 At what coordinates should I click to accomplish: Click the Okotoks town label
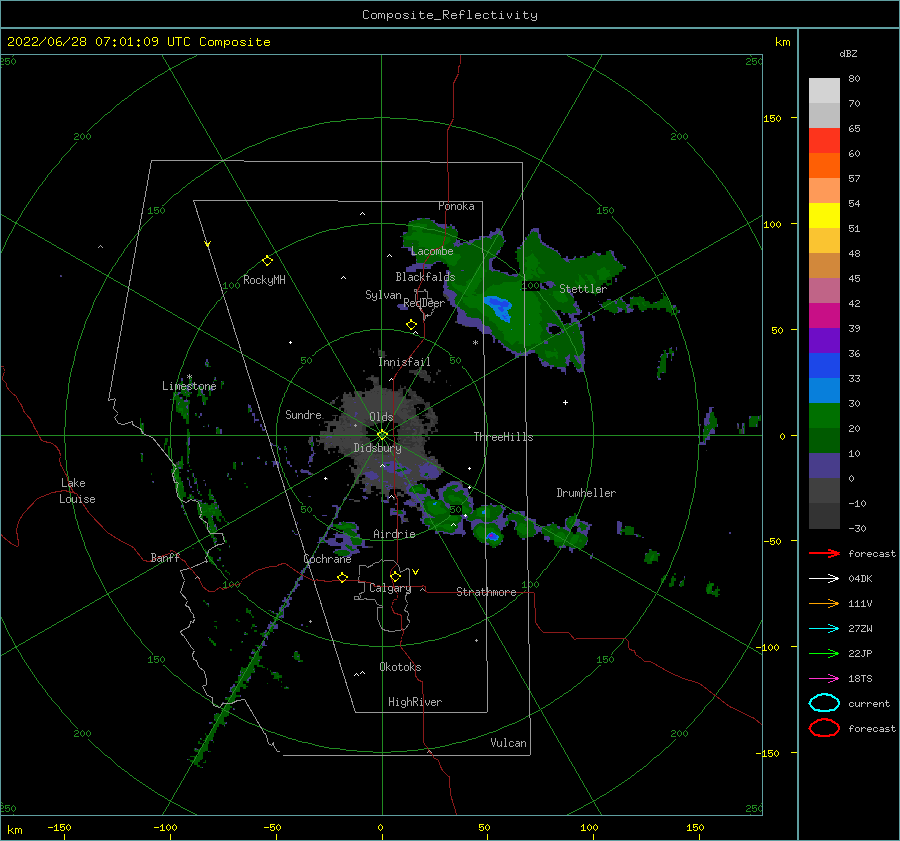400,667
